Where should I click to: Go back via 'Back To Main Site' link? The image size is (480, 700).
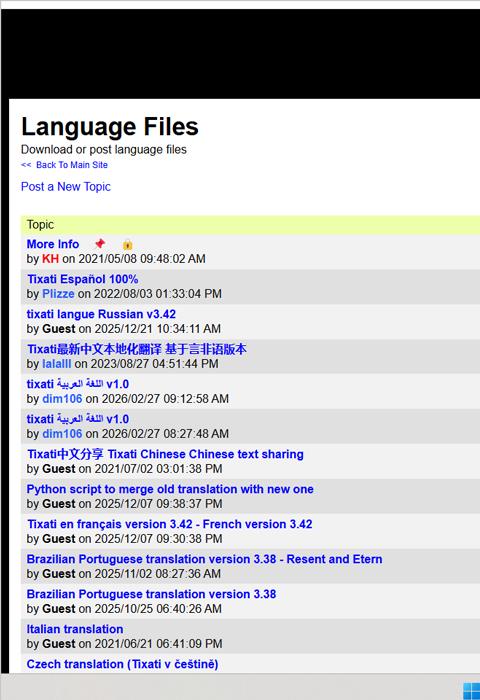pos(64,165)
